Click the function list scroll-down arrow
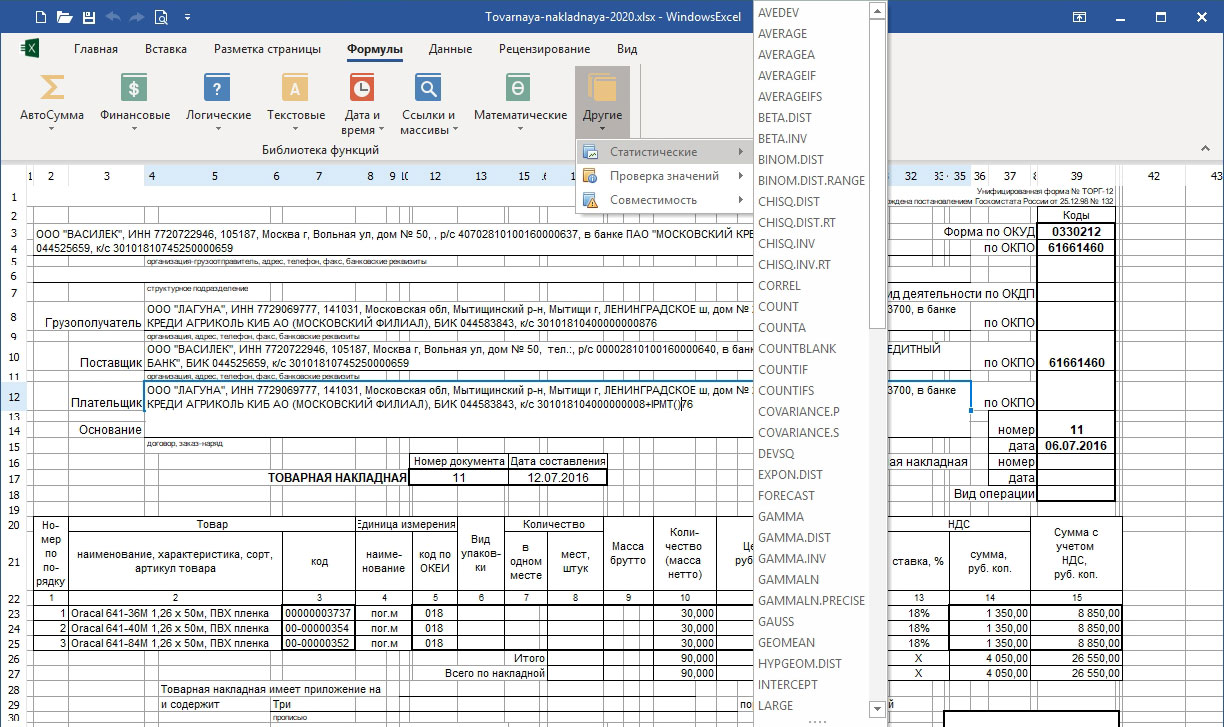Screen dimensions: 1224x727 877,709
